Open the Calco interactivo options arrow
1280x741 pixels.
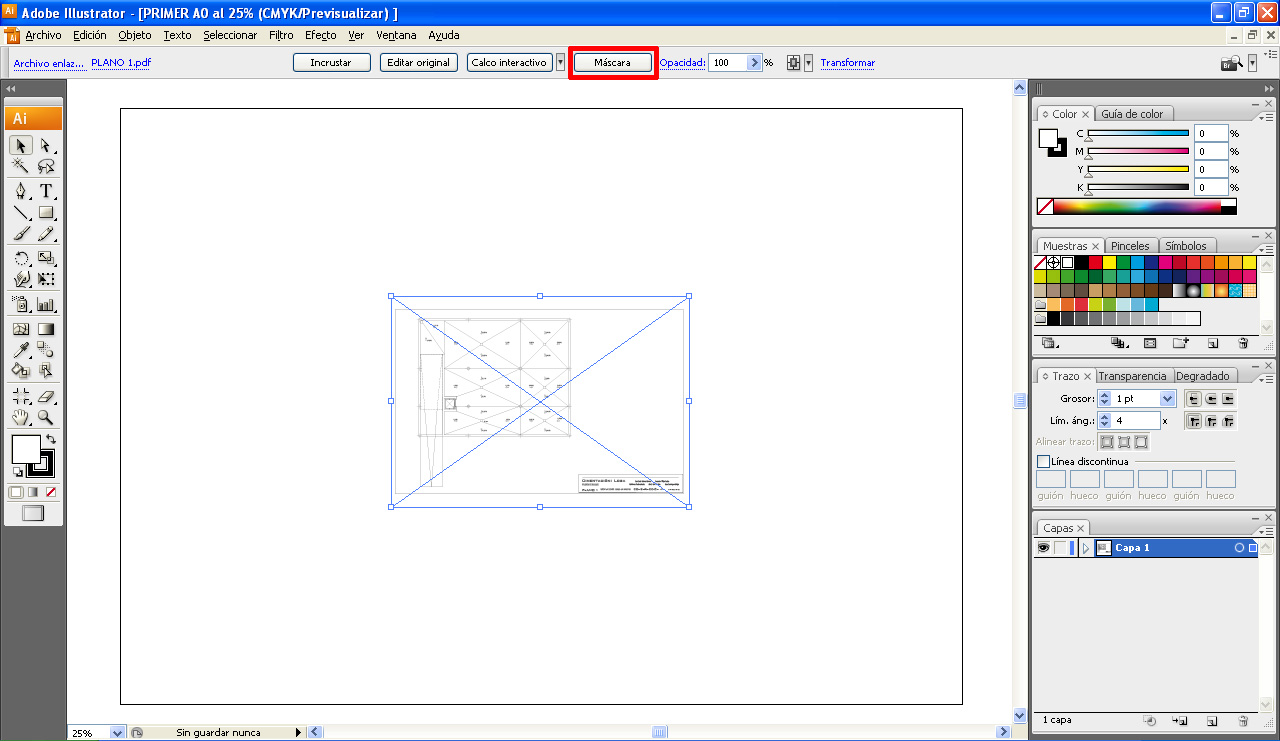coord(560,61)
